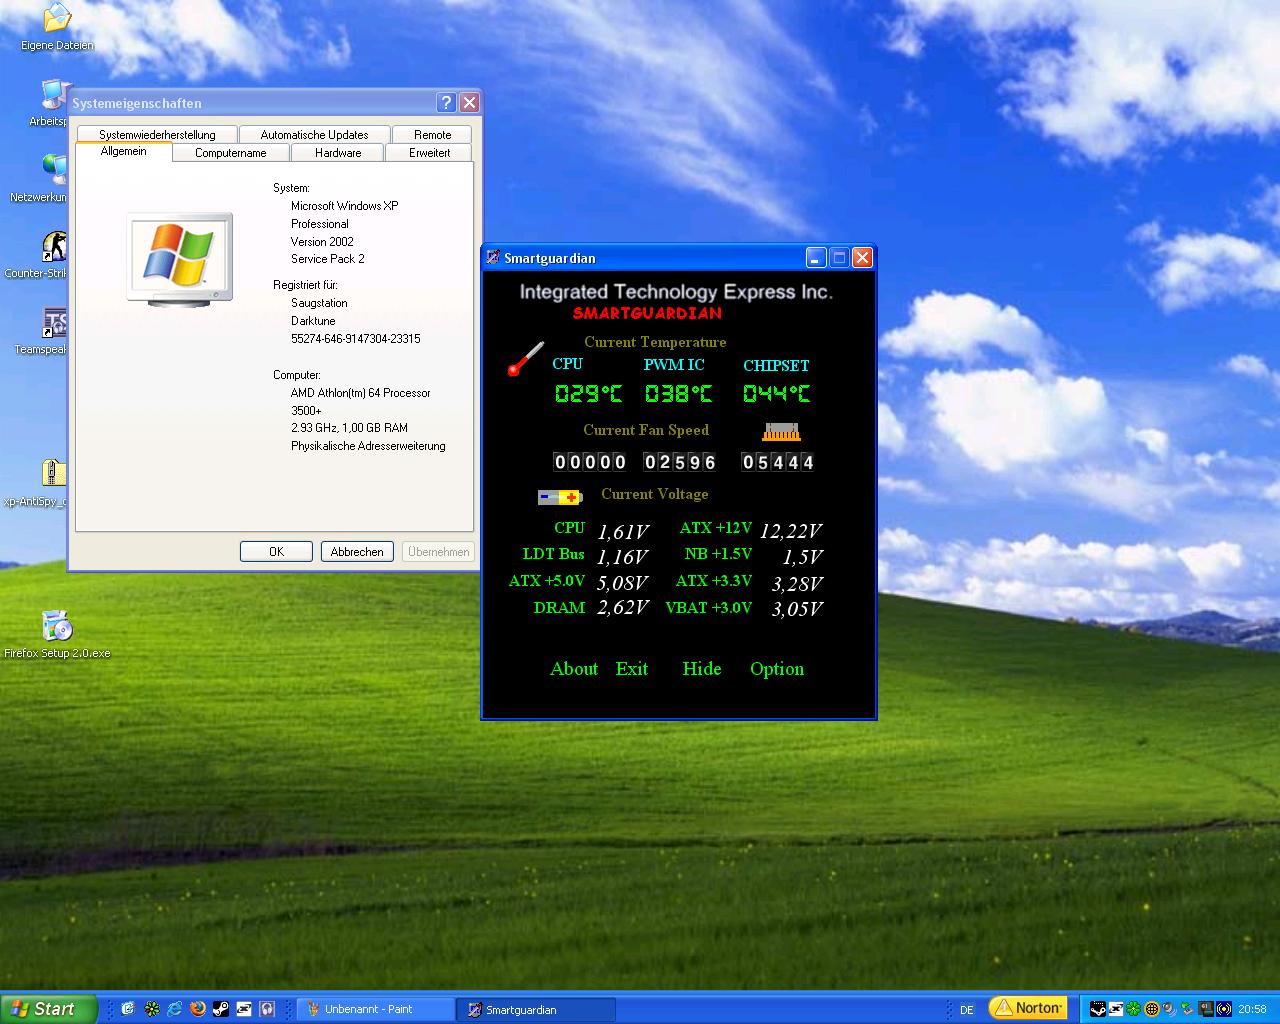Click the yellow globe tray icon
The width and height of the screenshot is (1280, 1024).
(x=1152, y=1009)
